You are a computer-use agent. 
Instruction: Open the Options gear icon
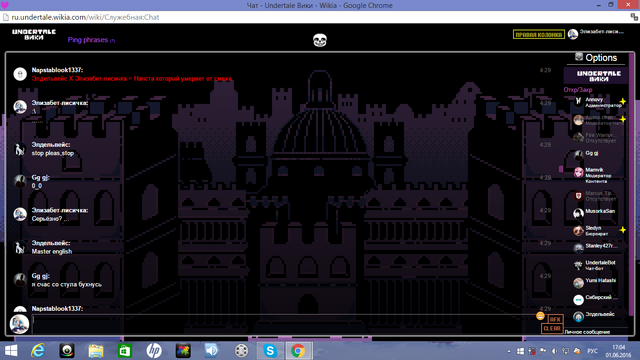579,57
